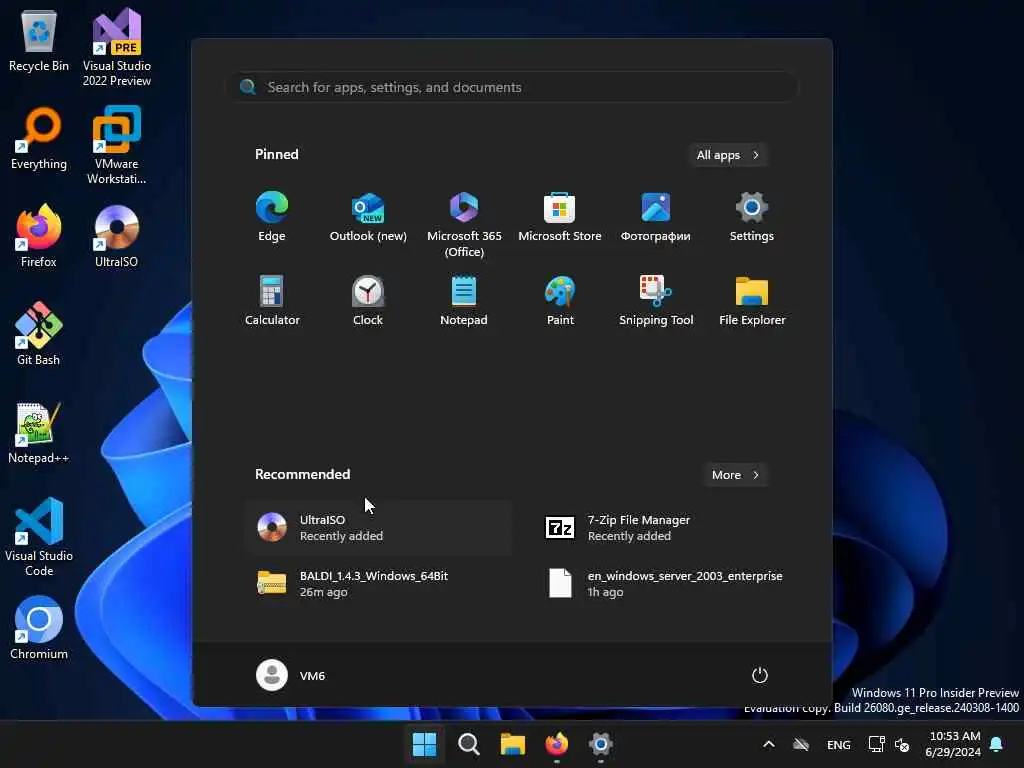Open the Clock app
Image resolution: width=1024 pixels, height=768 pixels.
pyautogui.click(x=368, y=301)
